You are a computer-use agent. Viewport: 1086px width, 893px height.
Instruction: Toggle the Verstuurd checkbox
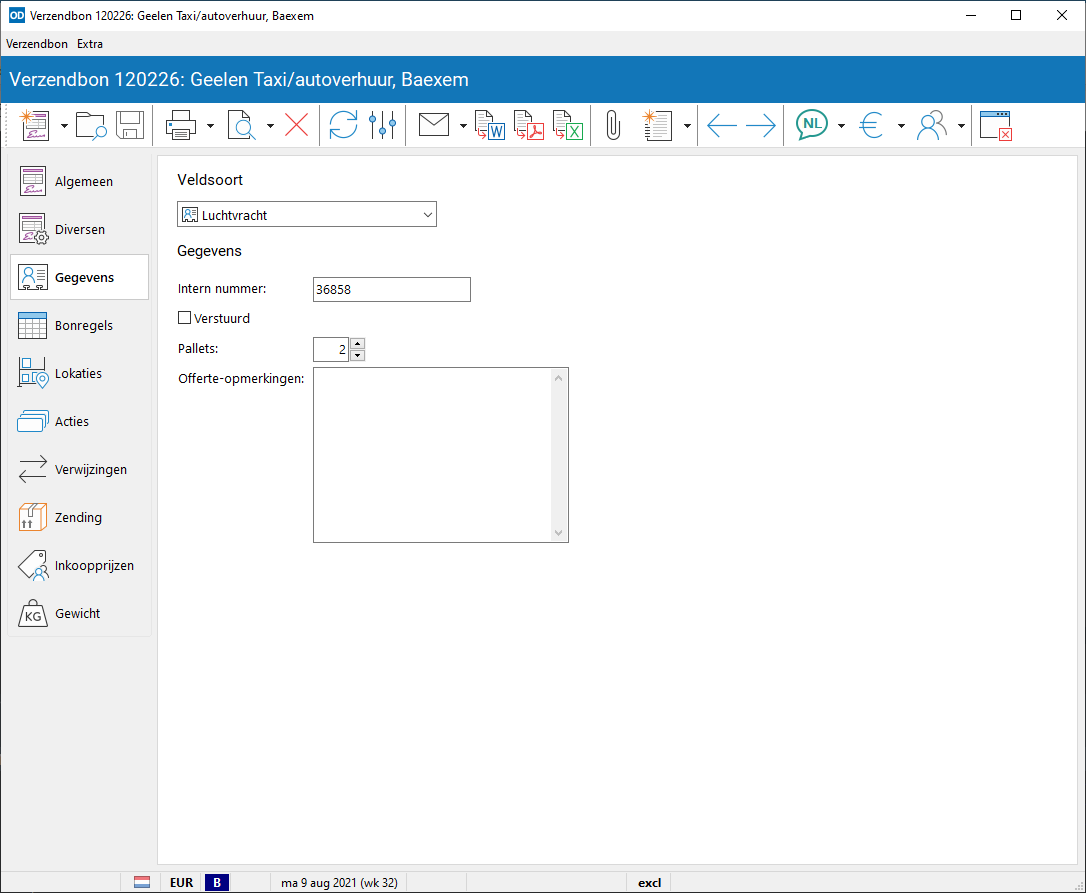184,318
